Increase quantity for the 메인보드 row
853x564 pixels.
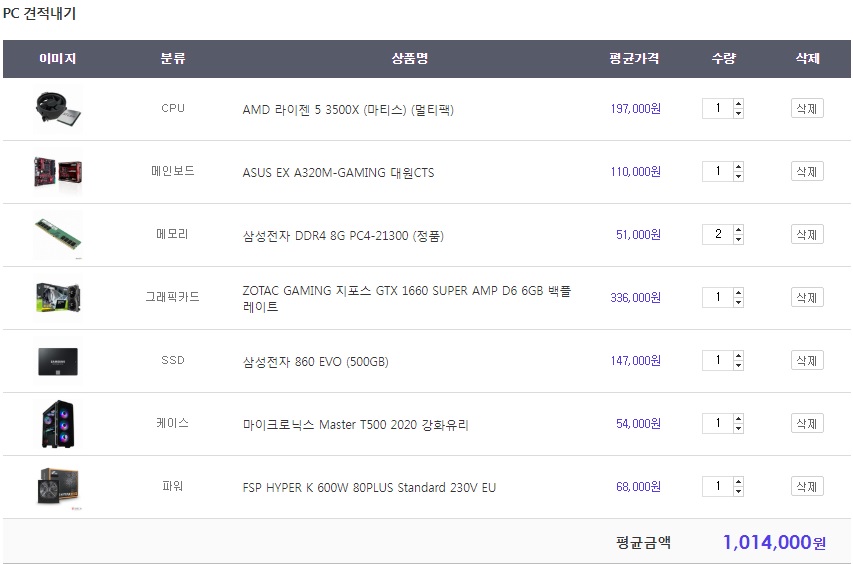[738, 167]
